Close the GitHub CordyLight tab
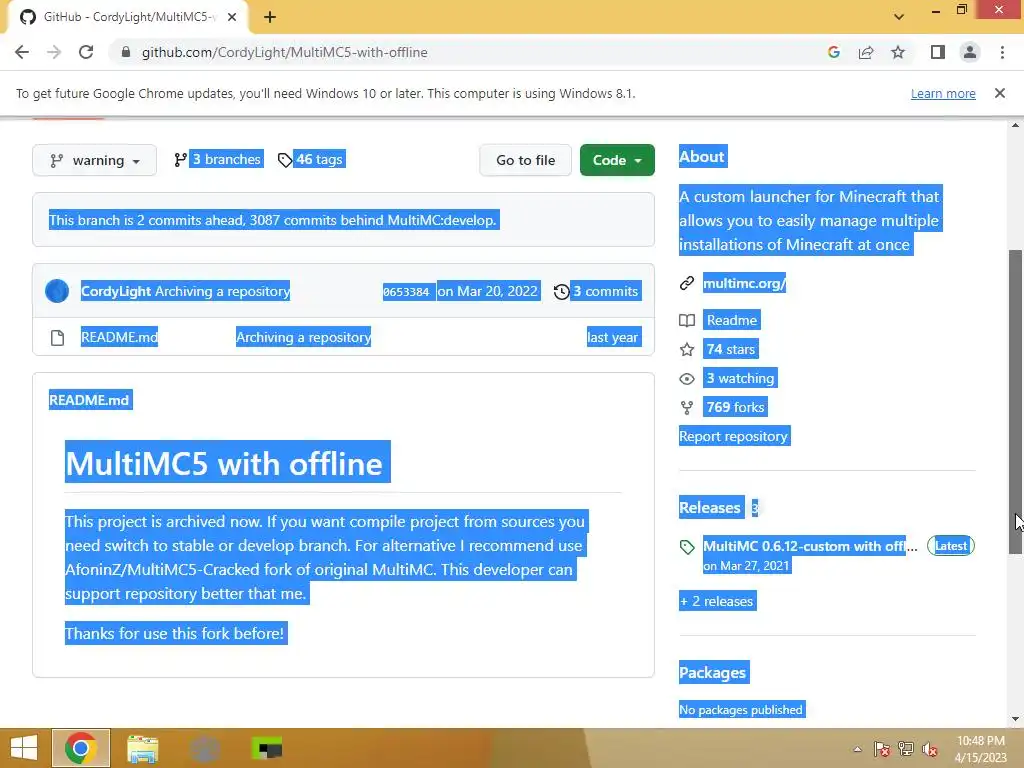Viewport: 1024px width, 768px height. pyautogui.click(x=232, y=17)
